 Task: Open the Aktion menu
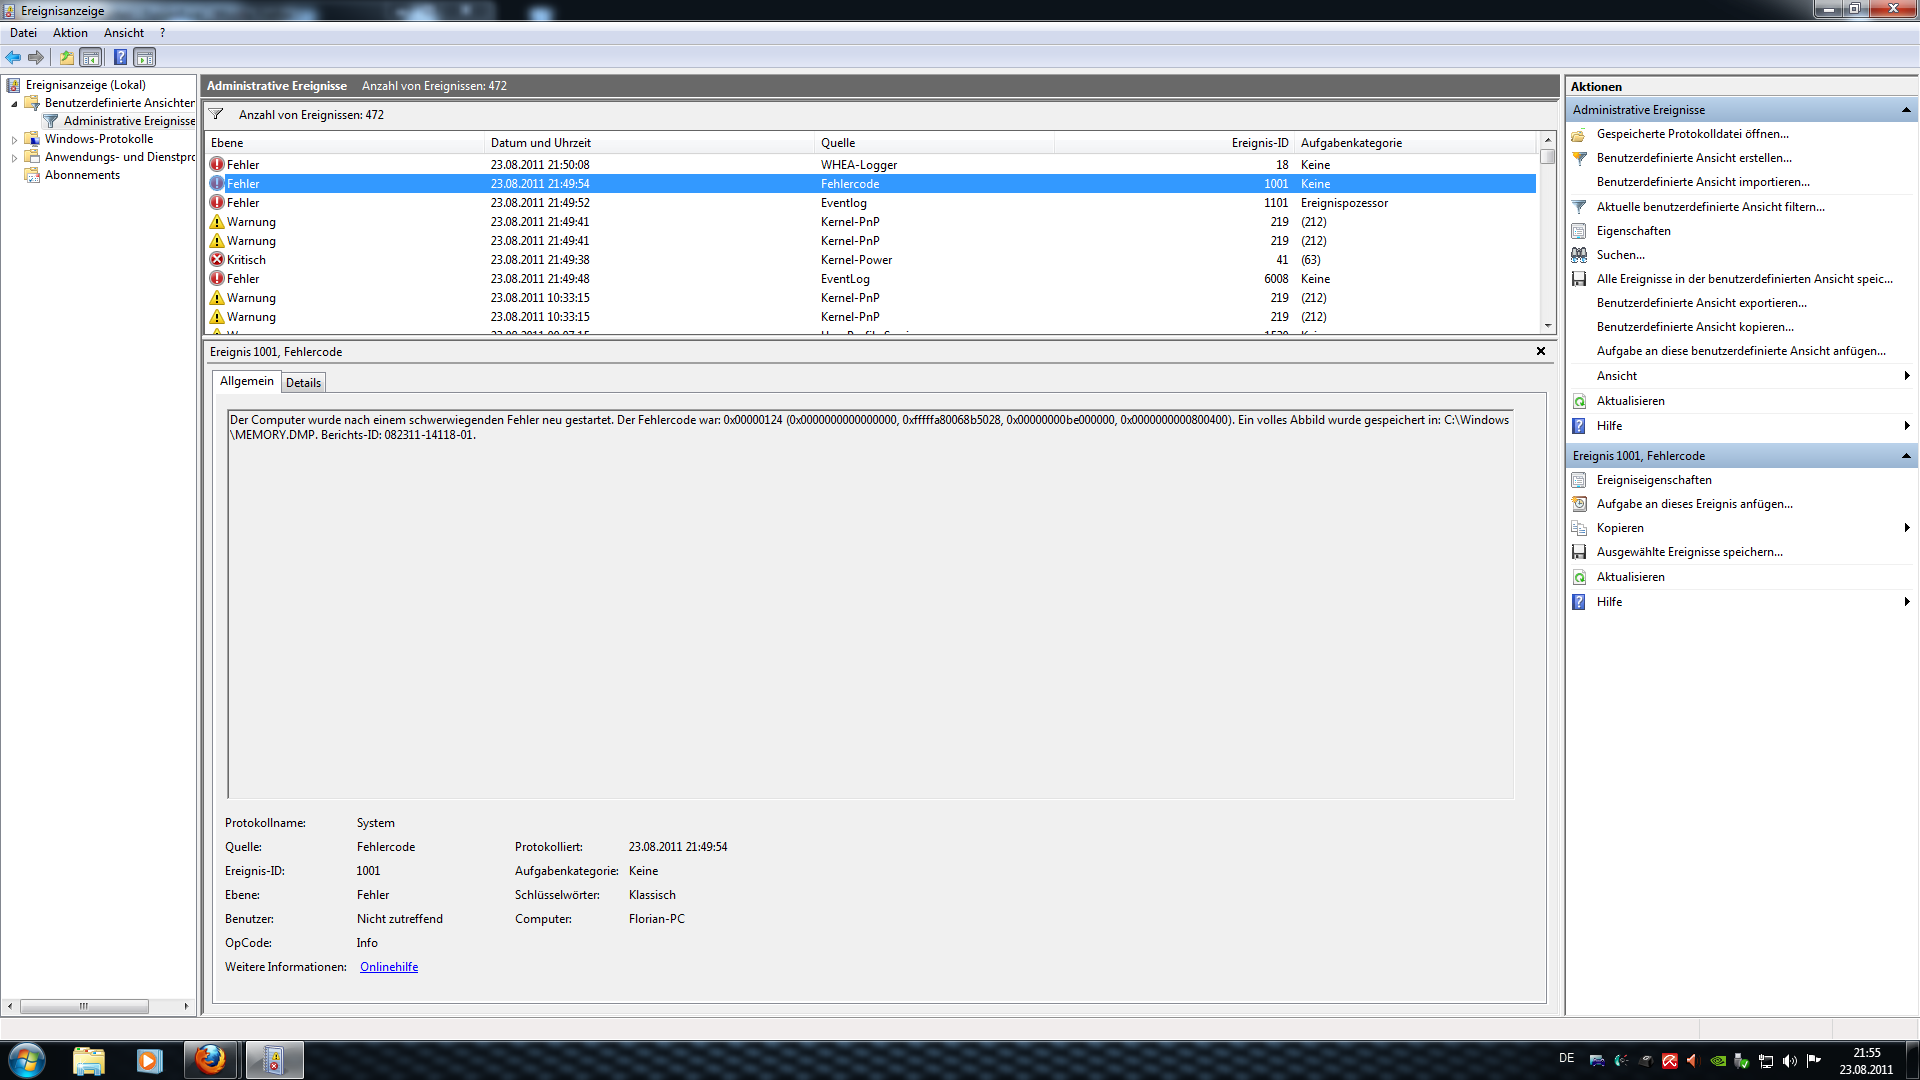click(x=70, y=33)
